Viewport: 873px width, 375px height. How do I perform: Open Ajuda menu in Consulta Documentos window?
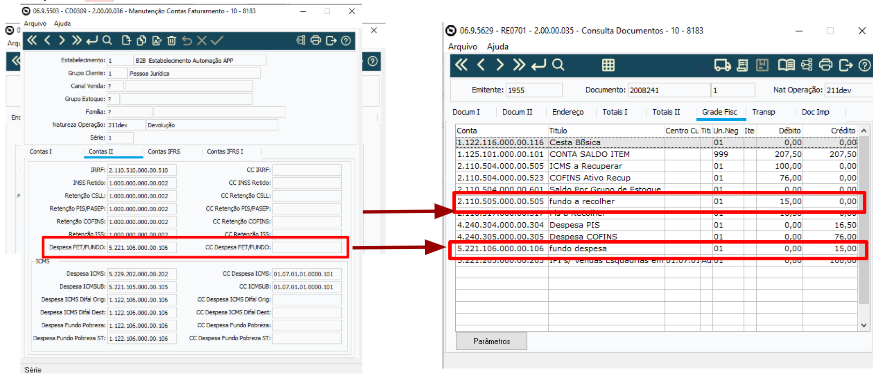tap(498, 47)
